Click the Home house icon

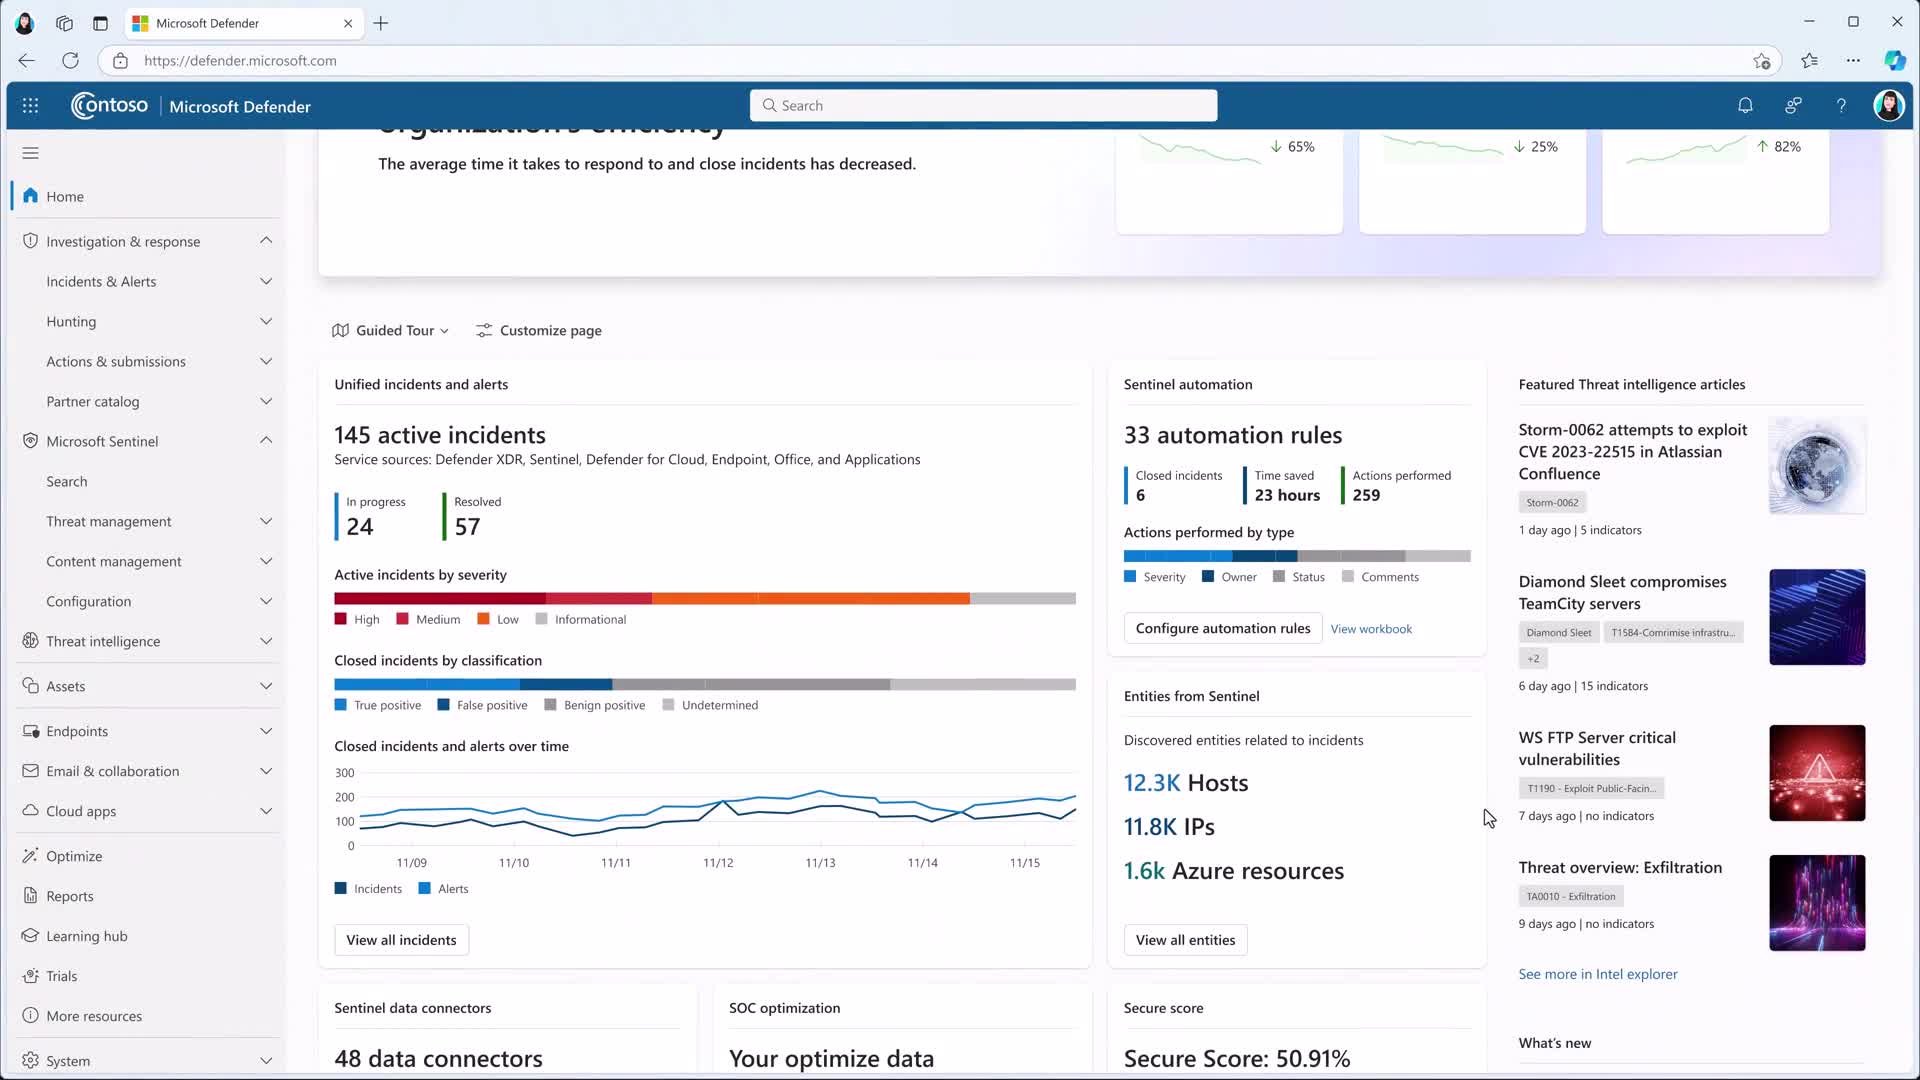point(30,196)
